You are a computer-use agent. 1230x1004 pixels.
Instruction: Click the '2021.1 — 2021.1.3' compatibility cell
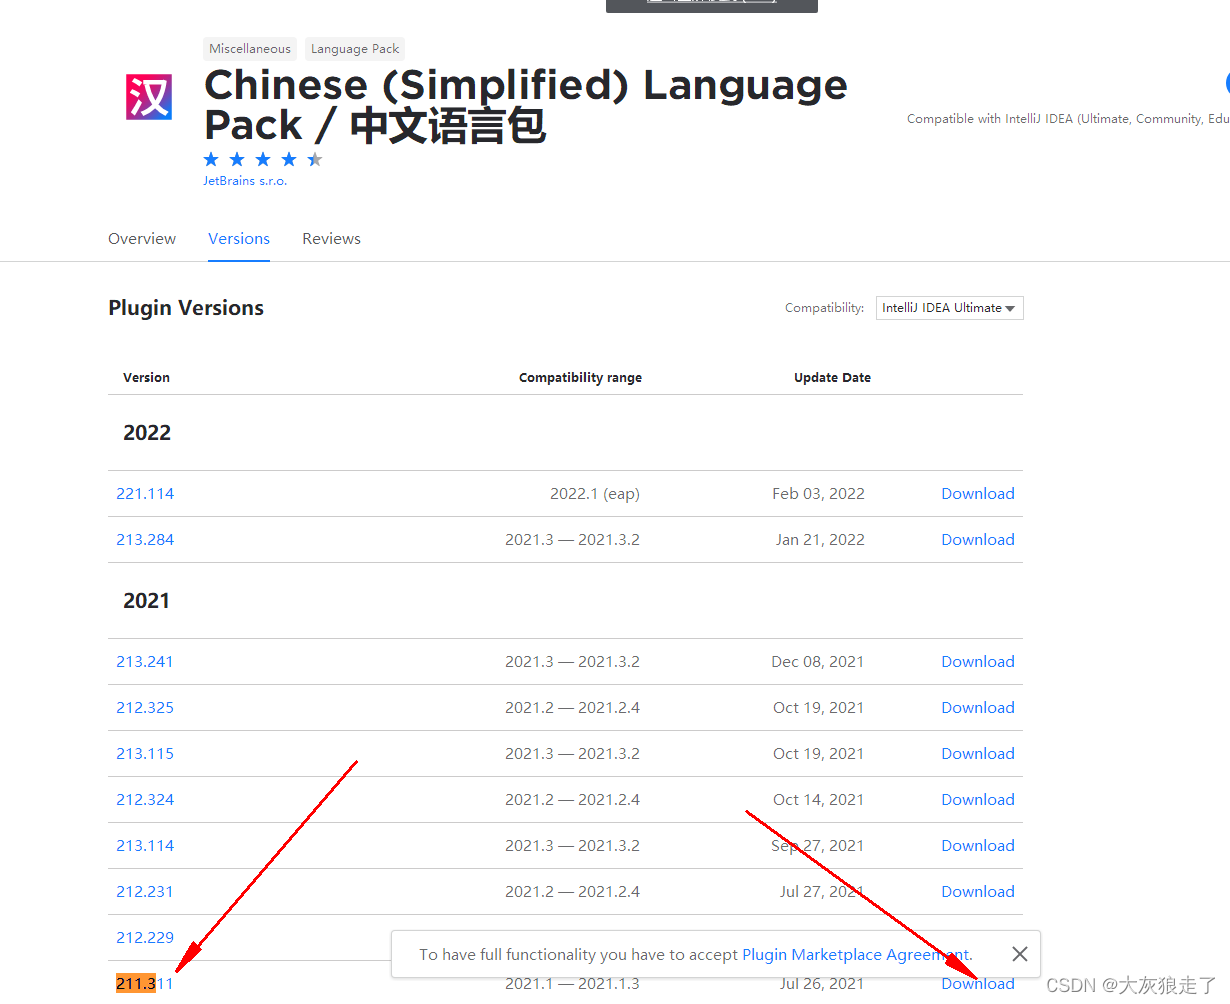(572, 984)
